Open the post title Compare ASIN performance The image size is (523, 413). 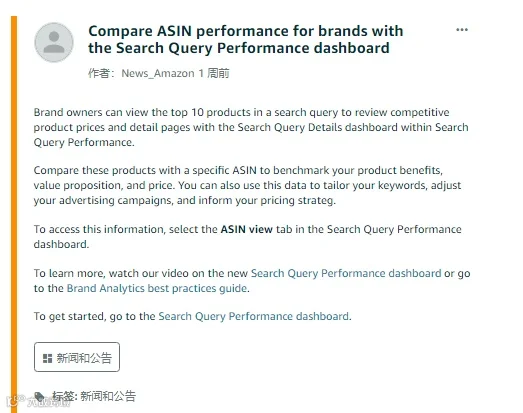pos(246,39)
